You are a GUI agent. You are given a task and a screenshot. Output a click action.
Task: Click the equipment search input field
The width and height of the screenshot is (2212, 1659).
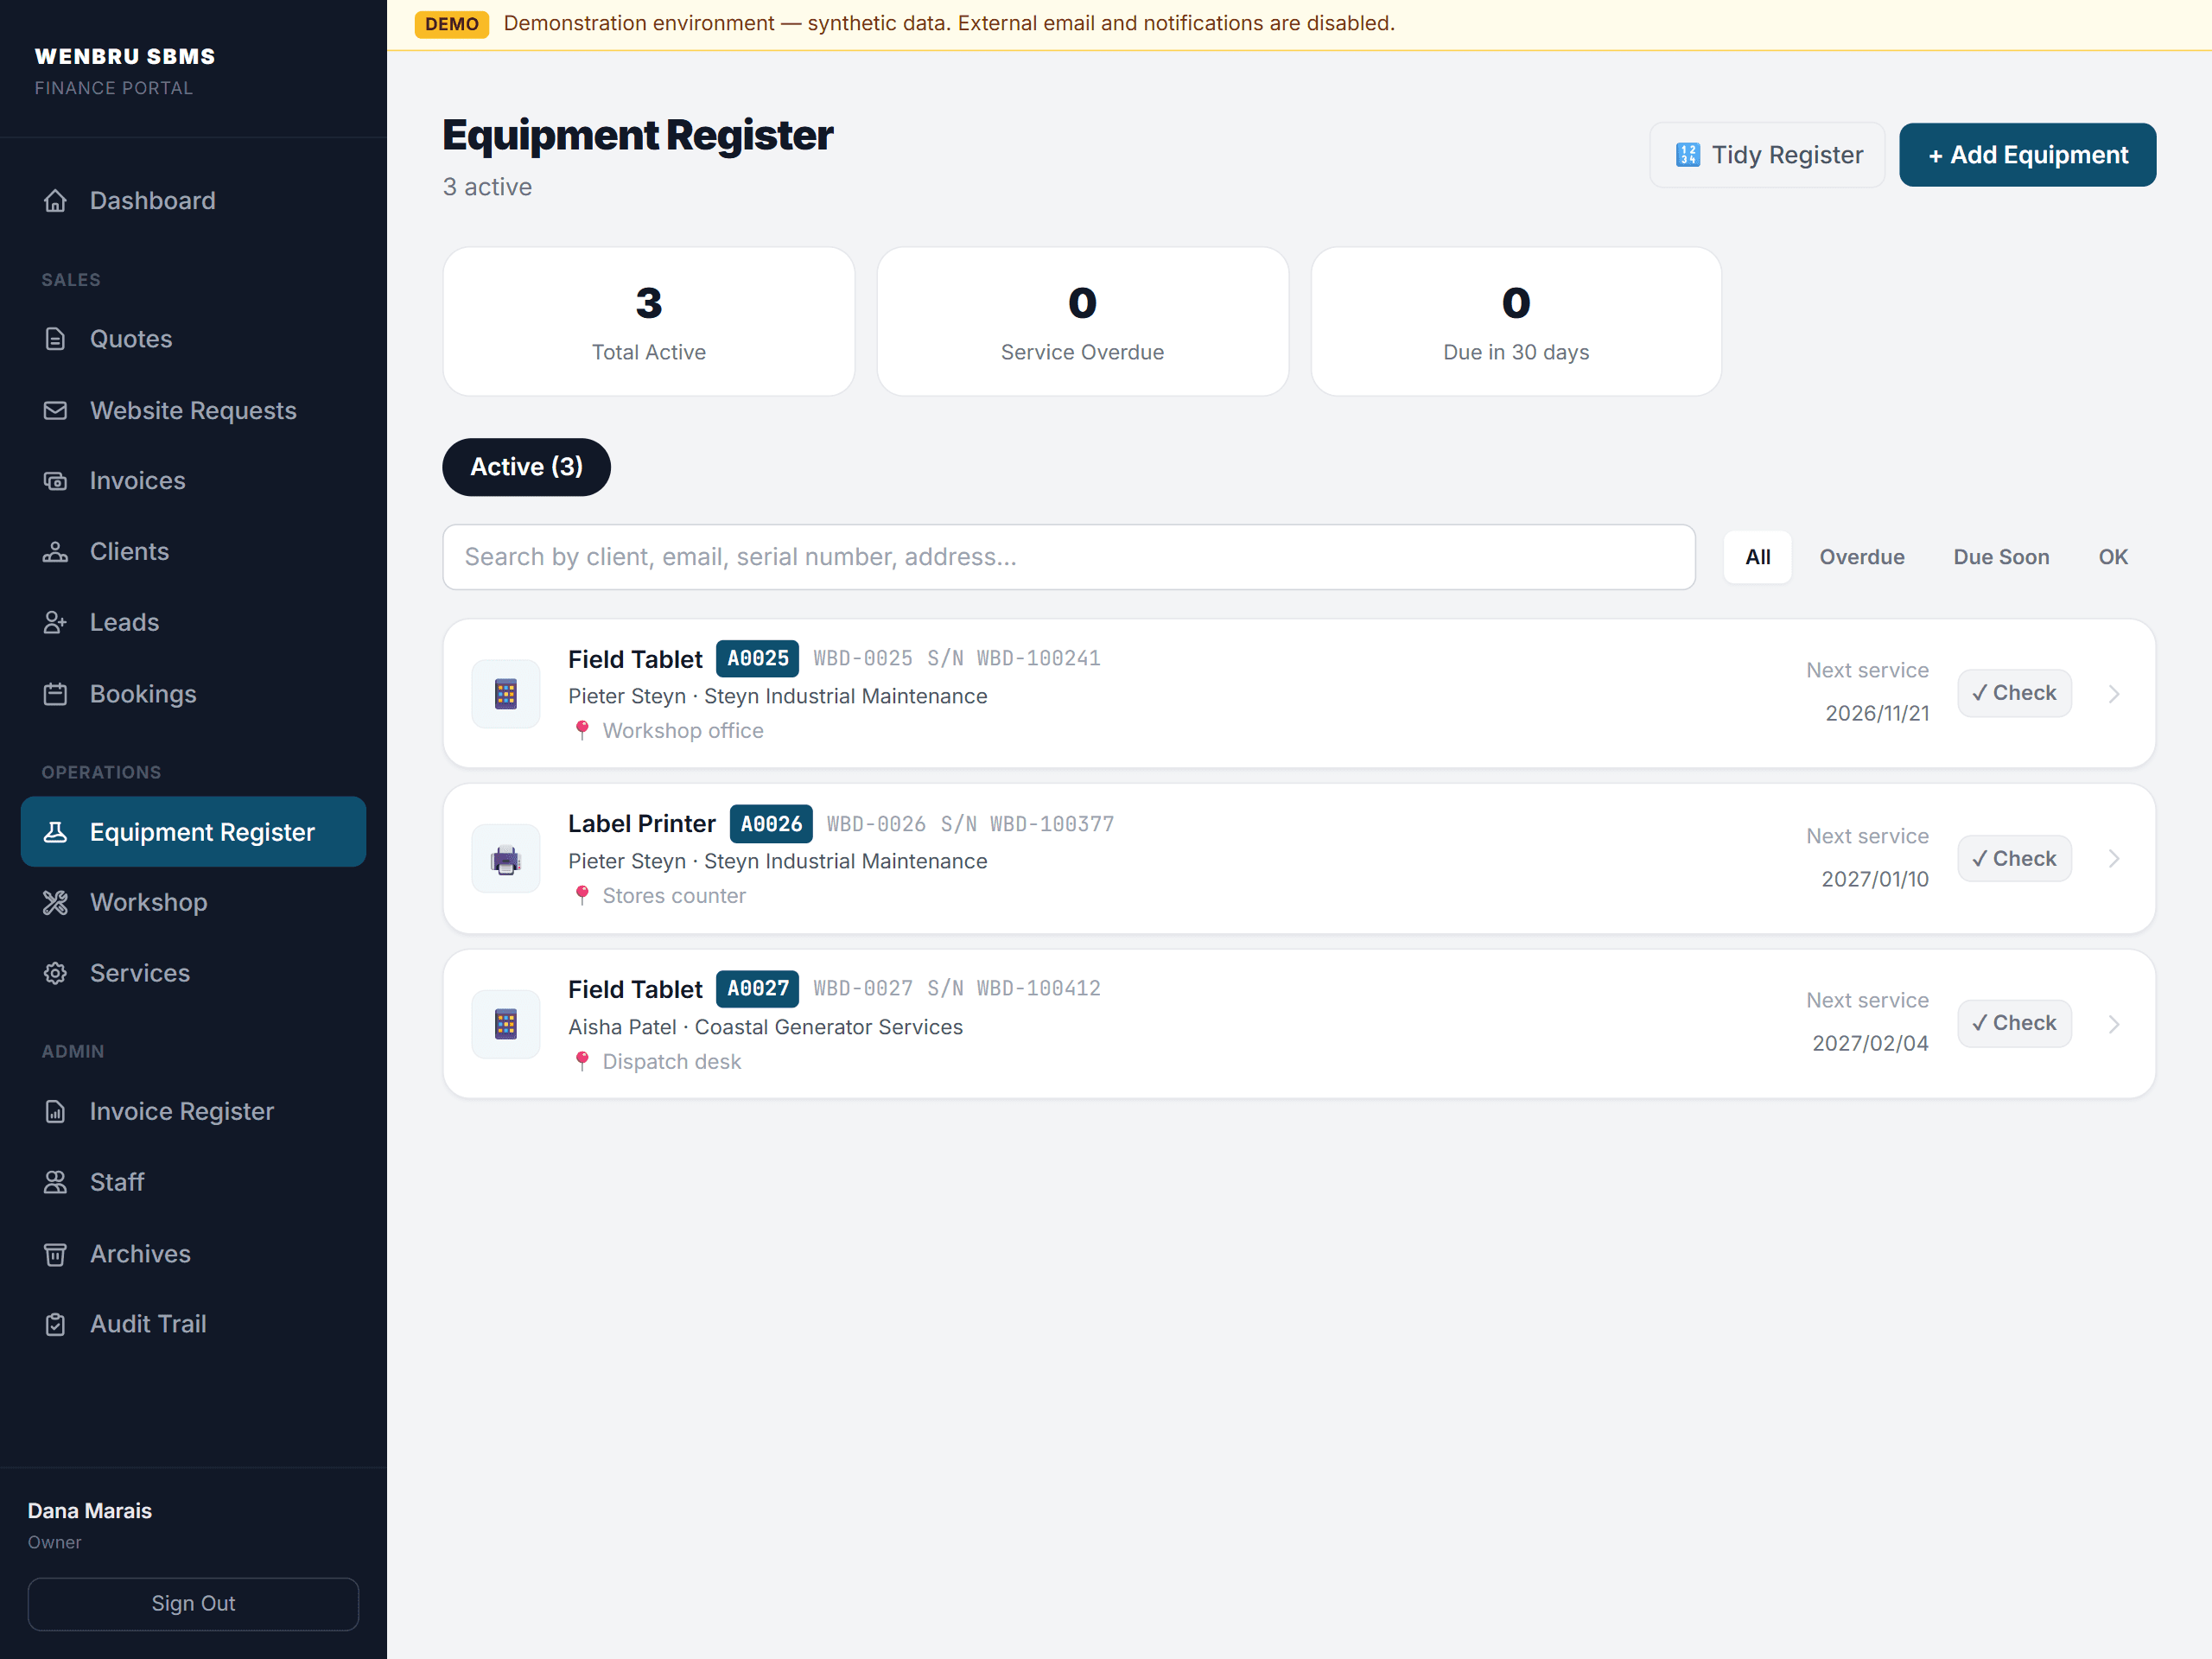(1069, 557)
